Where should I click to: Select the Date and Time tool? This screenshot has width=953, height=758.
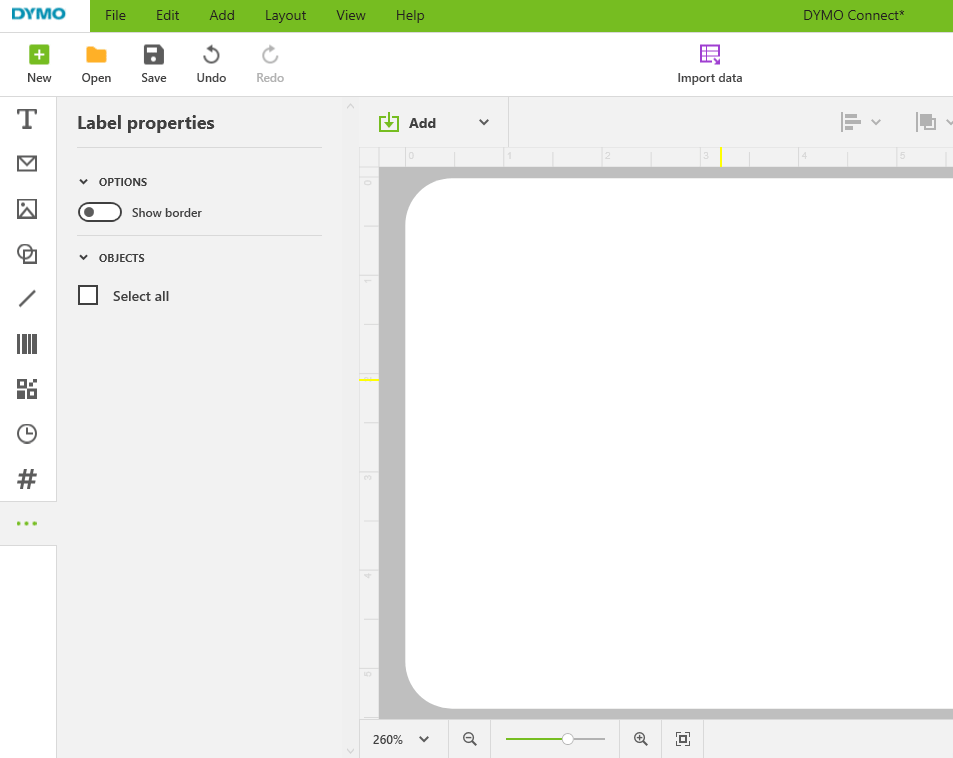click(27, 433)
